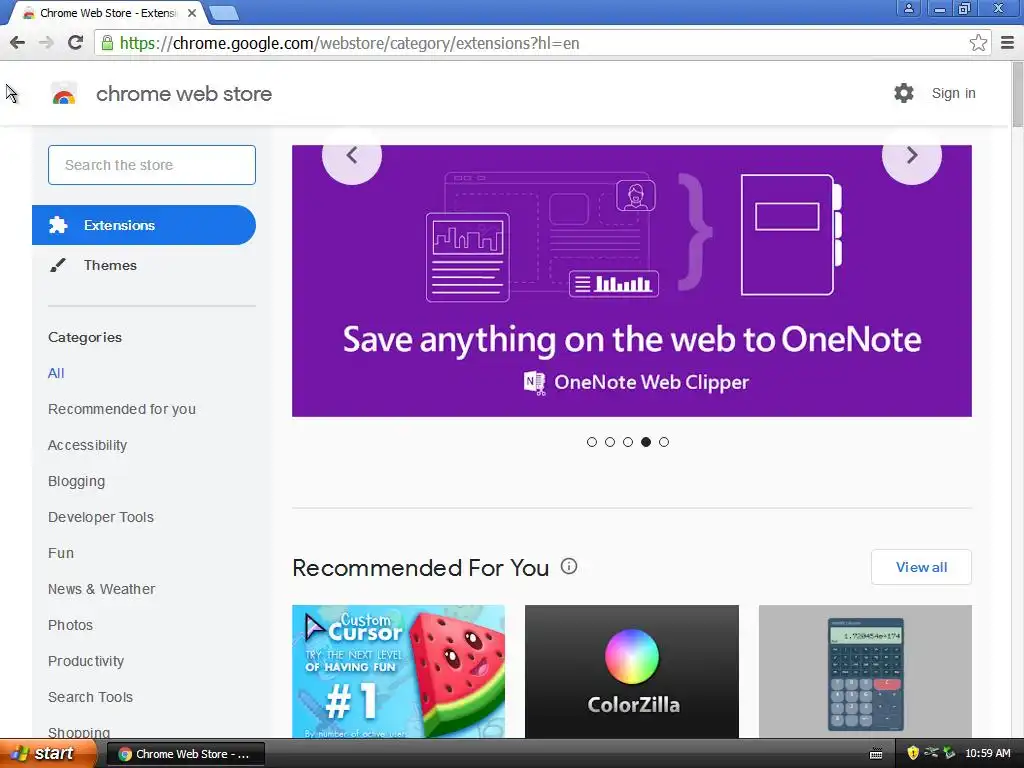The width and height of the screenshot is (1024, 768).
Task: Open the Productivity category
Action: (86, 661)
